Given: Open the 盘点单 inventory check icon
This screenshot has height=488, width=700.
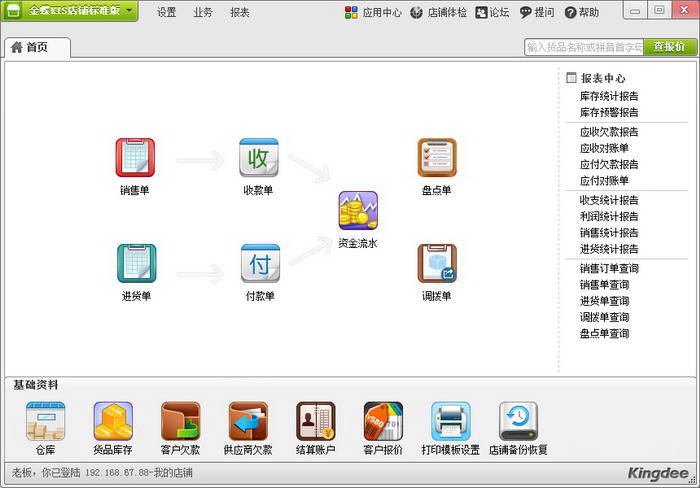Looking at the screenshot, I should pyautogui.click(x=436, y=158).
